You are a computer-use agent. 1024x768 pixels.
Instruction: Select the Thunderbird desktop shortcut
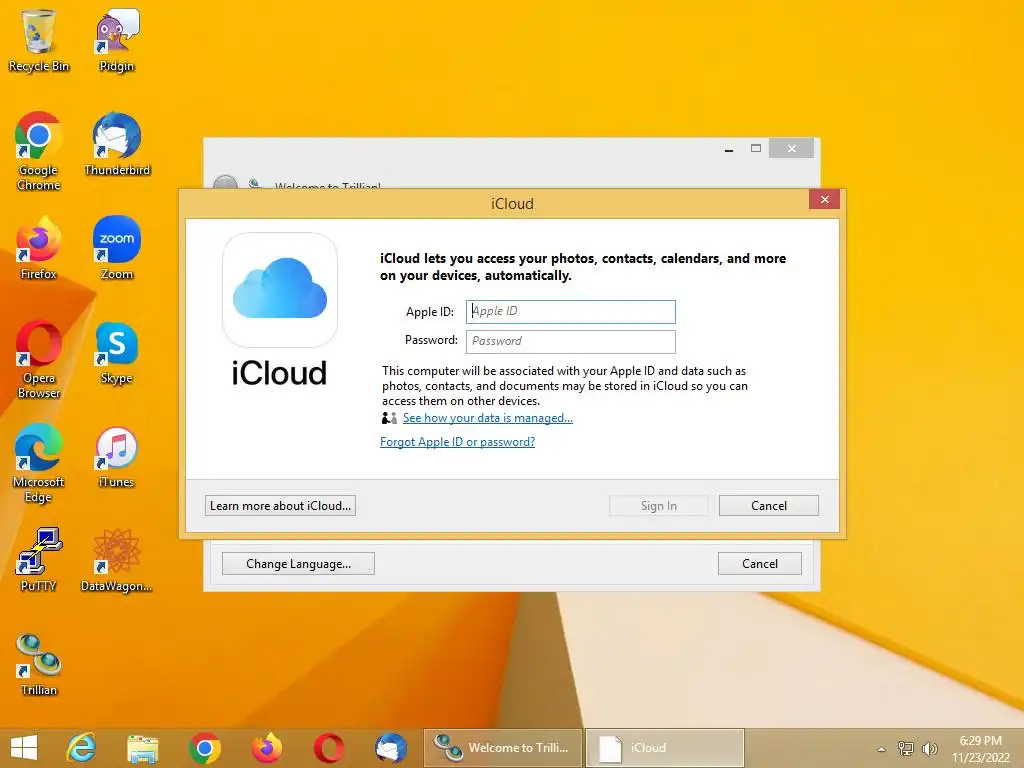(117, 144)
